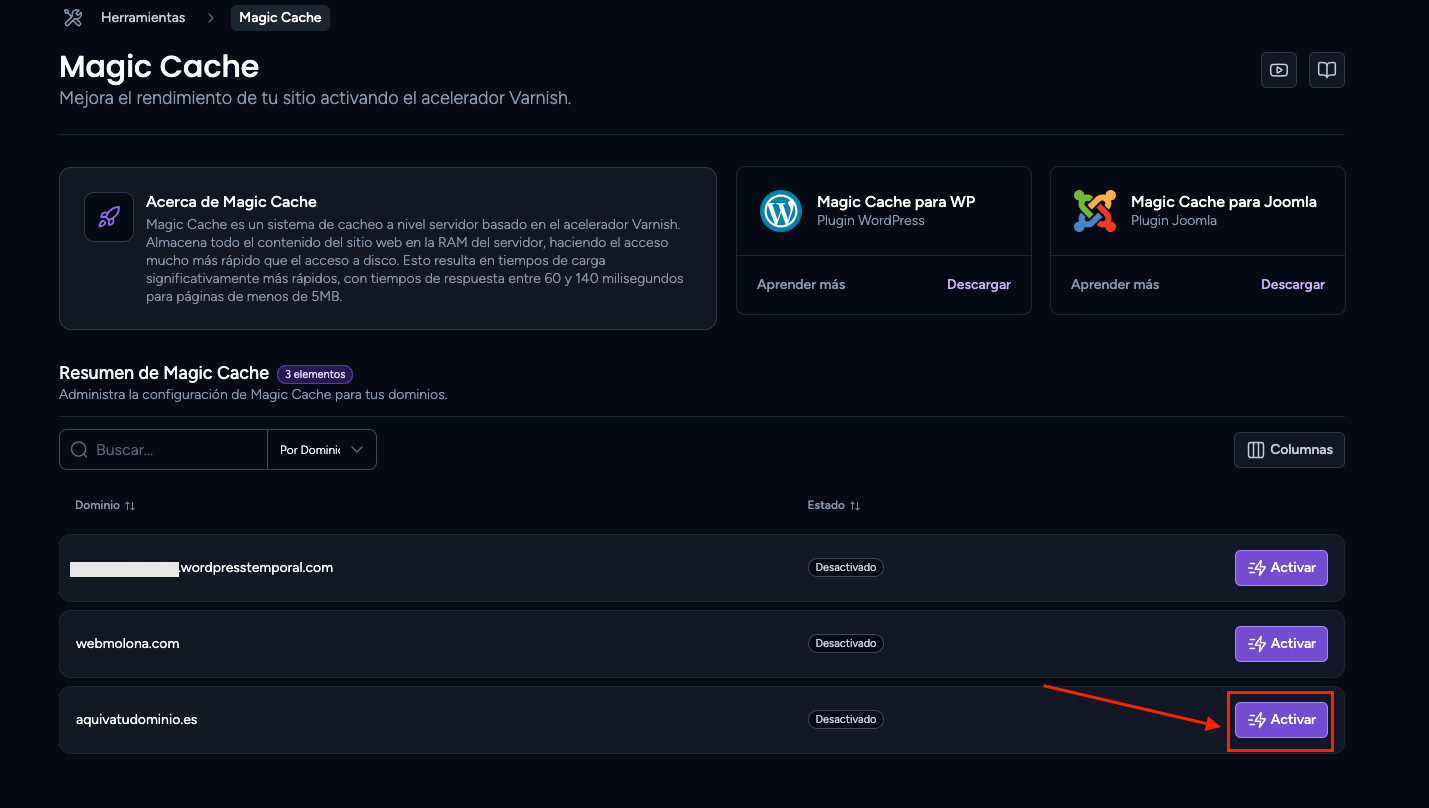Screen dimensions: 1429x808
Task: Click the rocket icon in Acerca de
Action: pyautogui.click(x=109, y=217)
